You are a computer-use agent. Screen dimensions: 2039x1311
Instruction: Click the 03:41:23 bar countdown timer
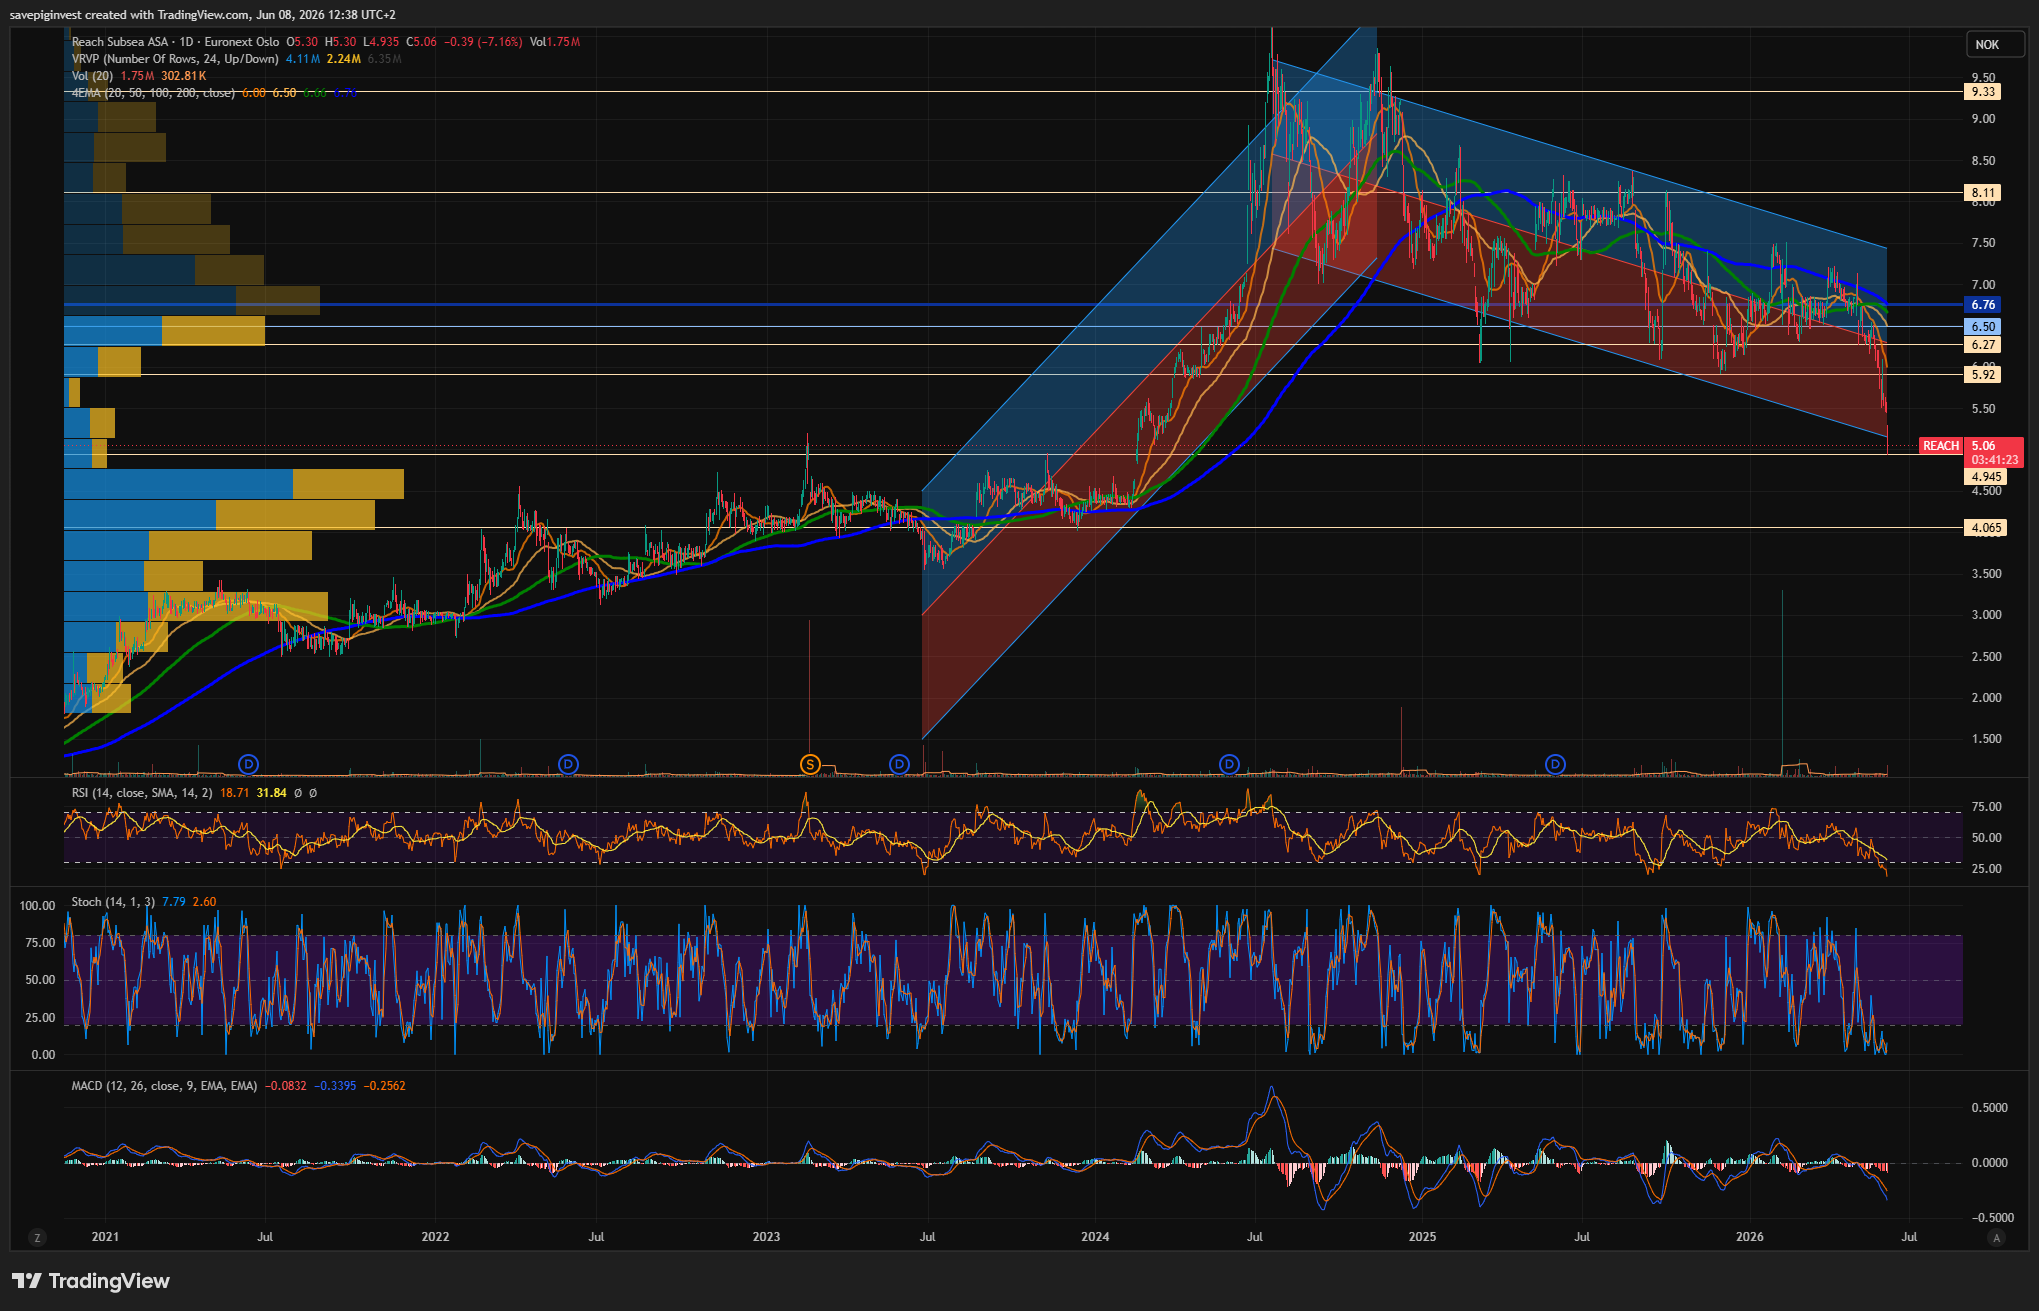1994,460
